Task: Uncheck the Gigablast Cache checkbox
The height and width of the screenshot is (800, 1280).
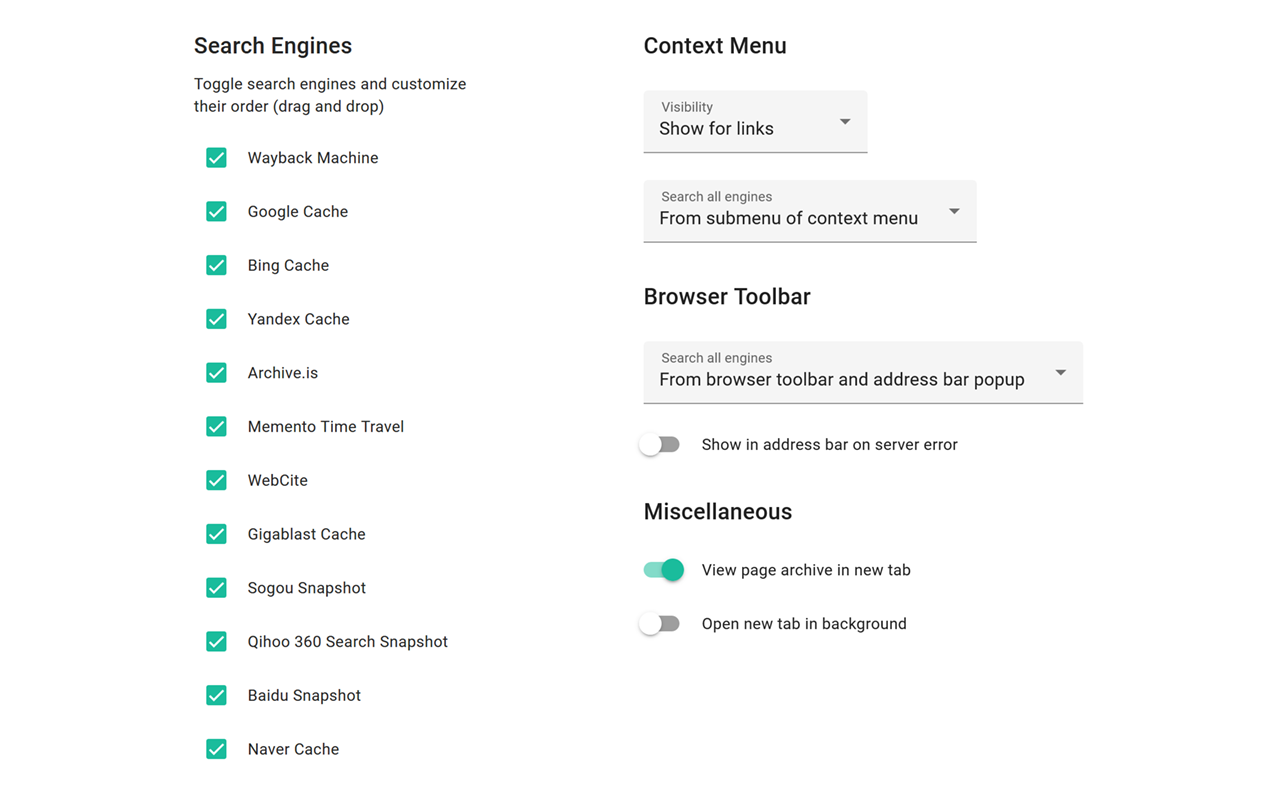Action: (x=216, y=534)
